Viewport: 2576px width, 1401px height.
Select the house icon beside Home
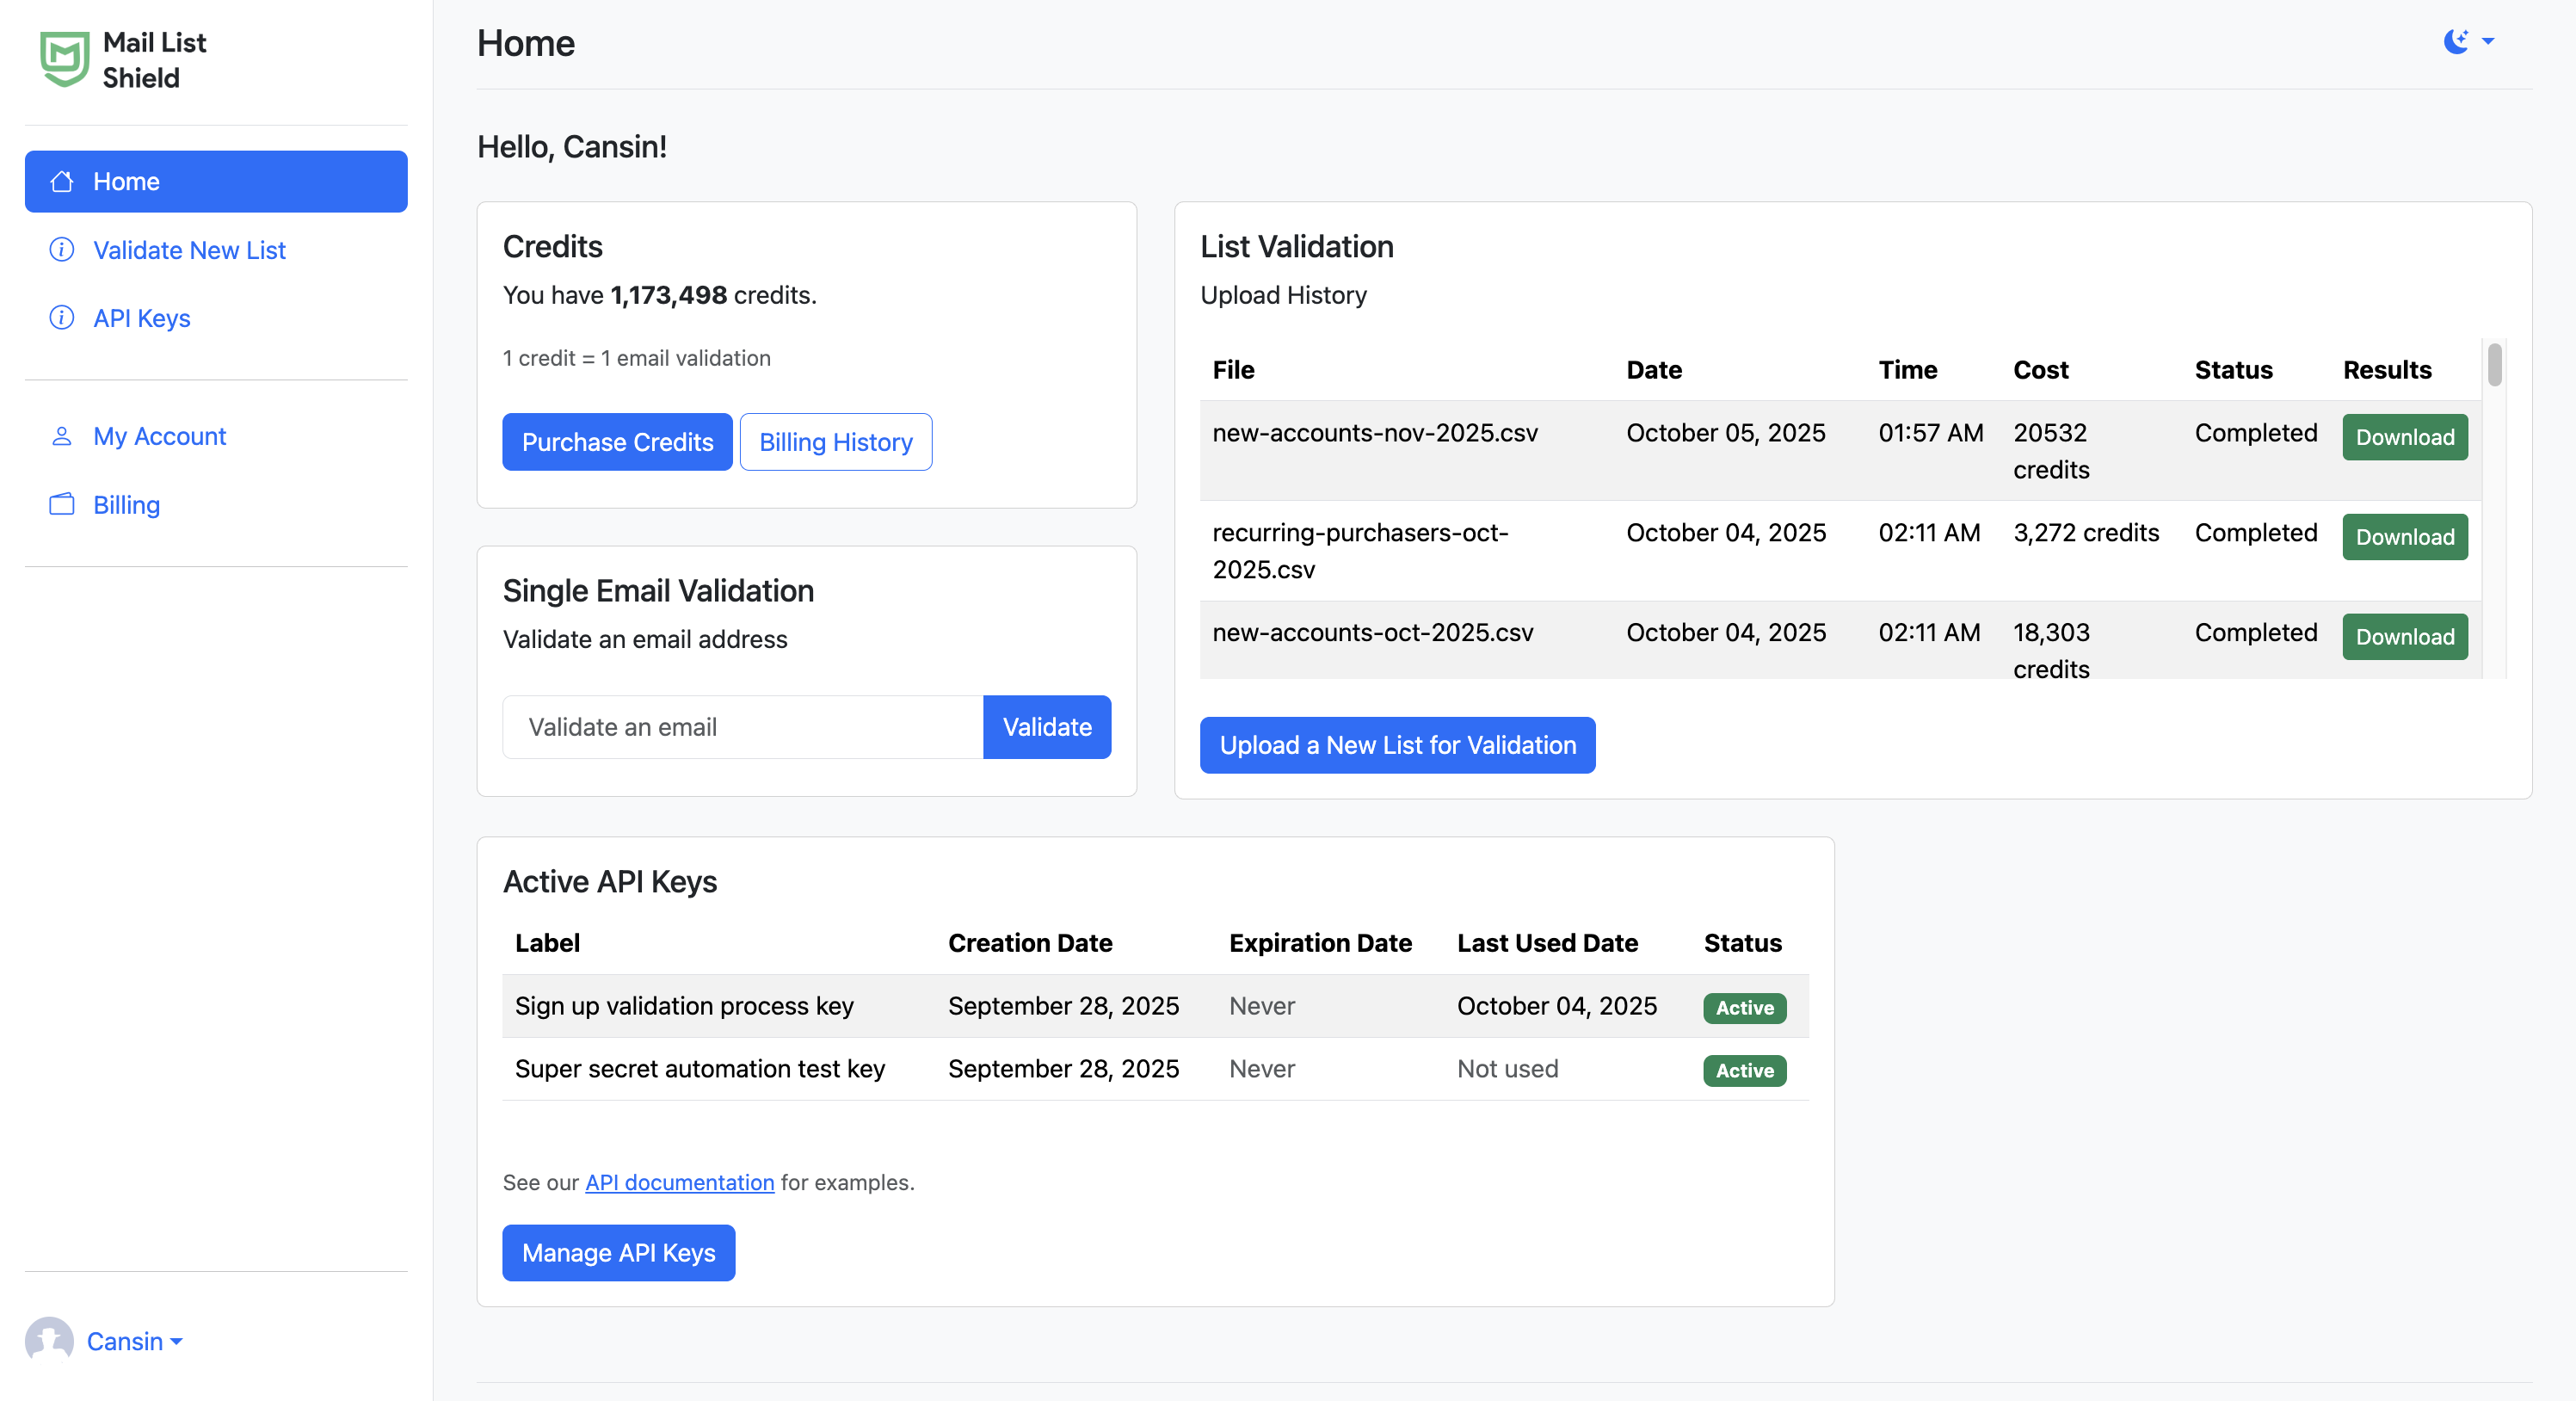coord(62,181)
